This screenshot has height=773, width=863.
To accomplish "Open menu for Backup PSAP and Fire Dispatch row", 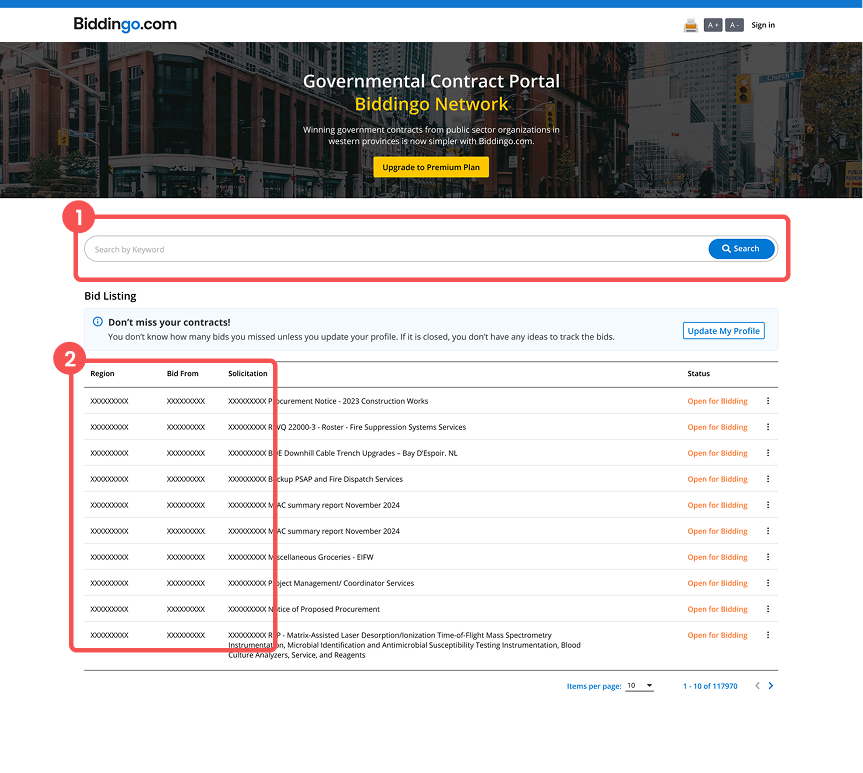I will point(768,478).
